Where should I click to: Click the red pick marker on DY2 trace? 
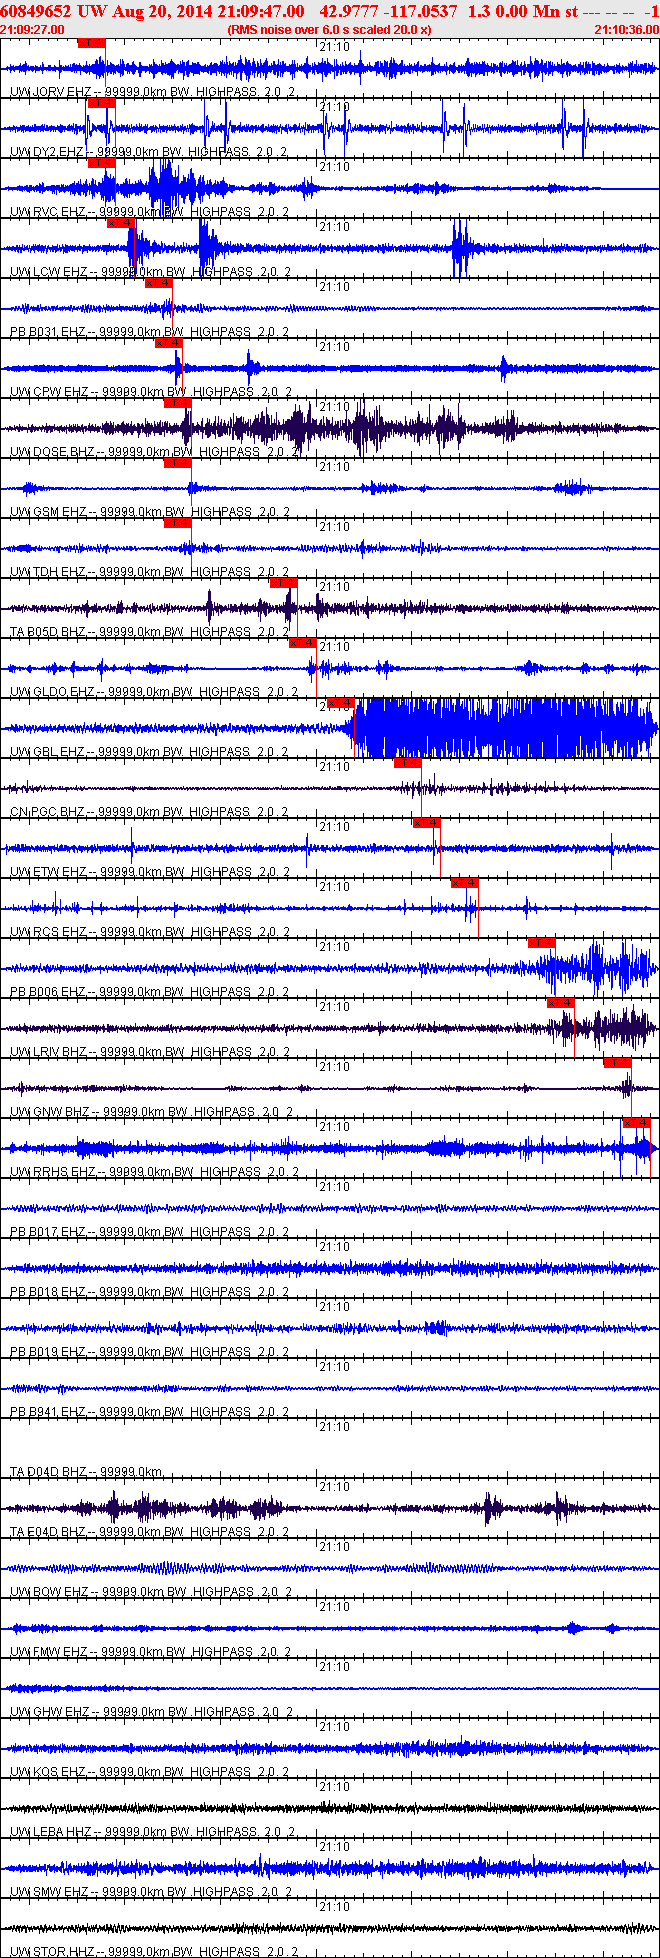pyautogui.click(x=101, y=103)
